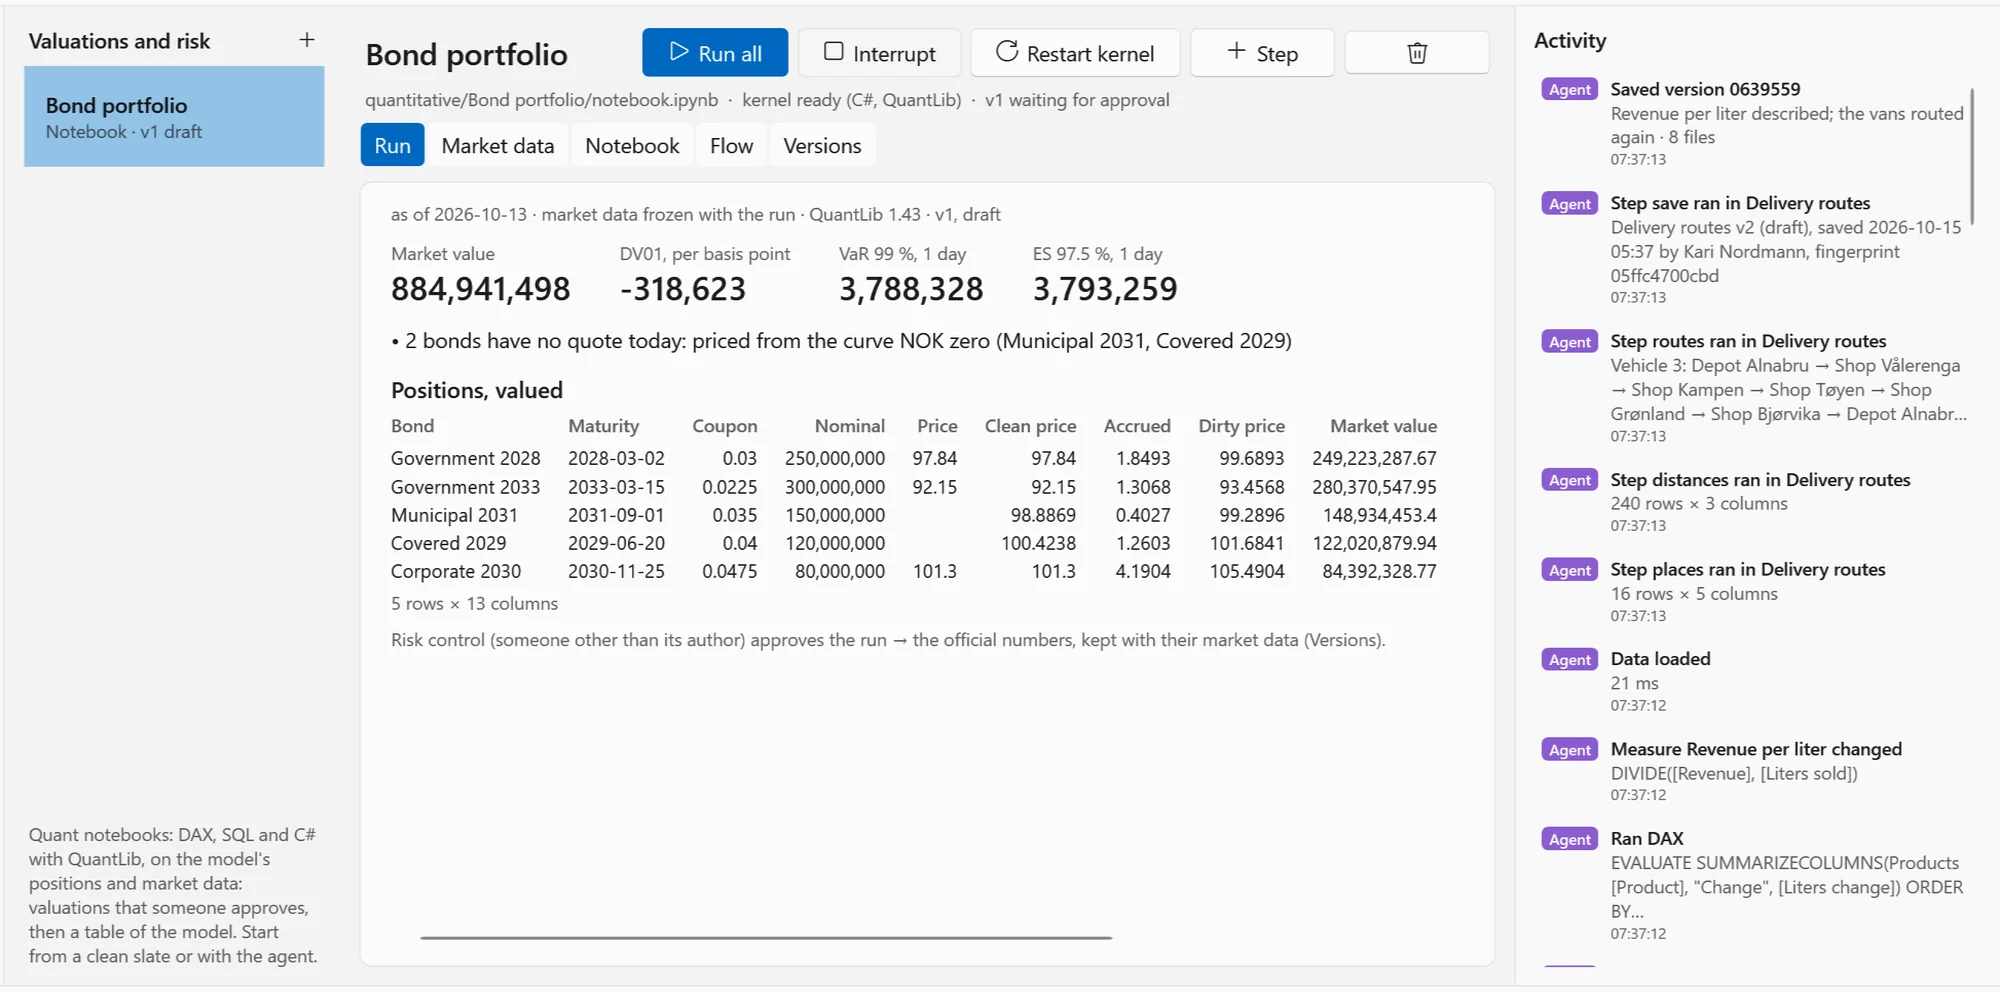Viewport: 2000px width, 992px height.
Task: Add a new Step
Action: pos(1262,53)
